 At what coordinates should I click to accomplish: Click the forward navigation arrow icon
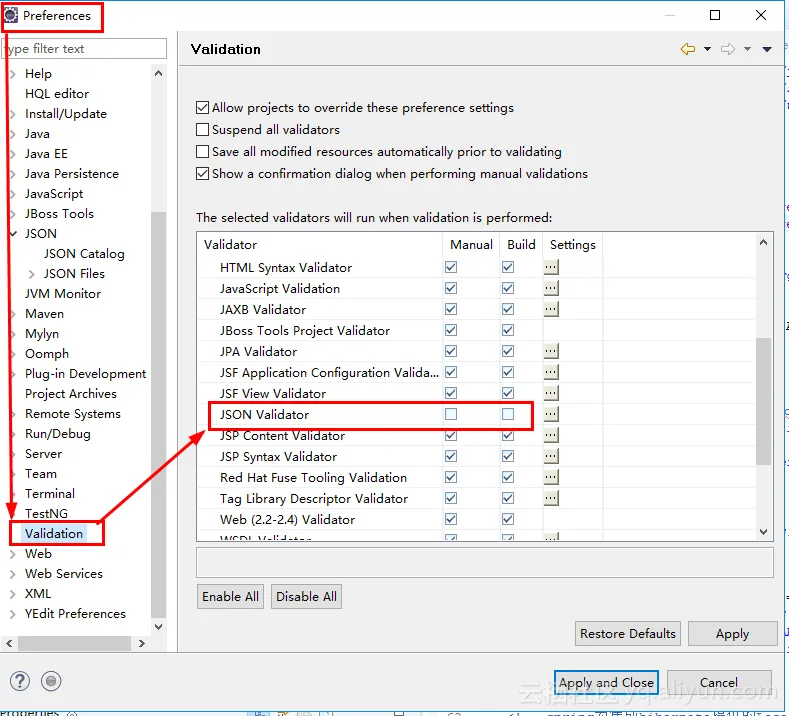(x=728, y=49)
